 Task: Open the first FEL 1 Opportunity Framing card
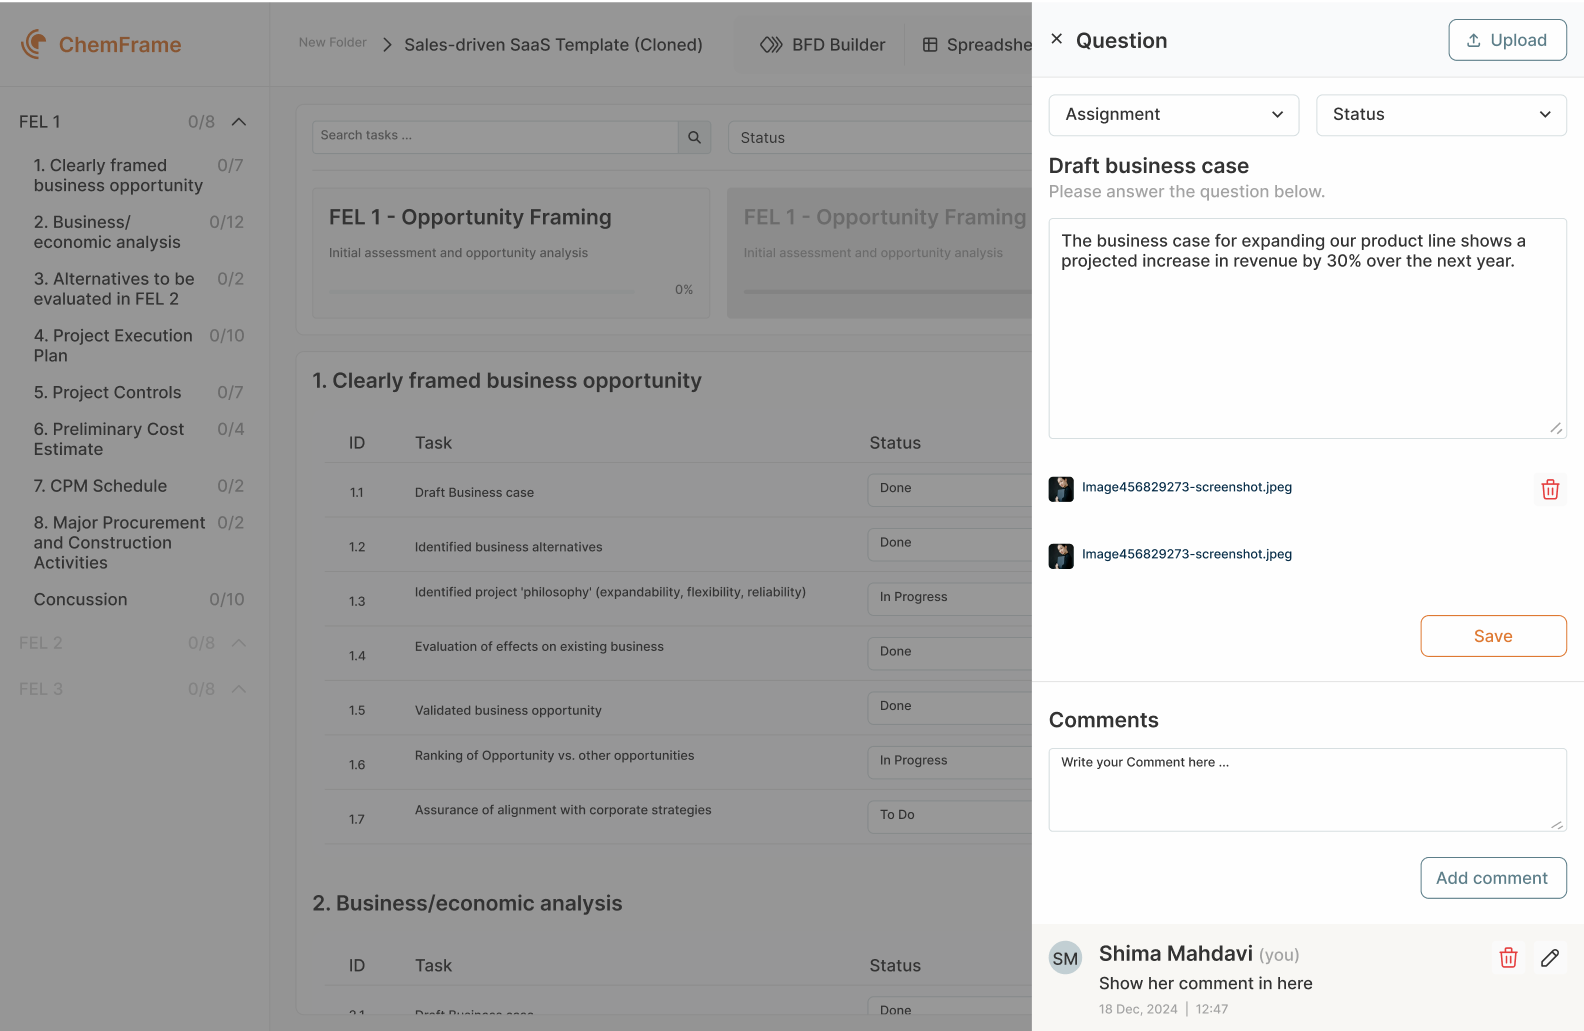coord(511,253)
